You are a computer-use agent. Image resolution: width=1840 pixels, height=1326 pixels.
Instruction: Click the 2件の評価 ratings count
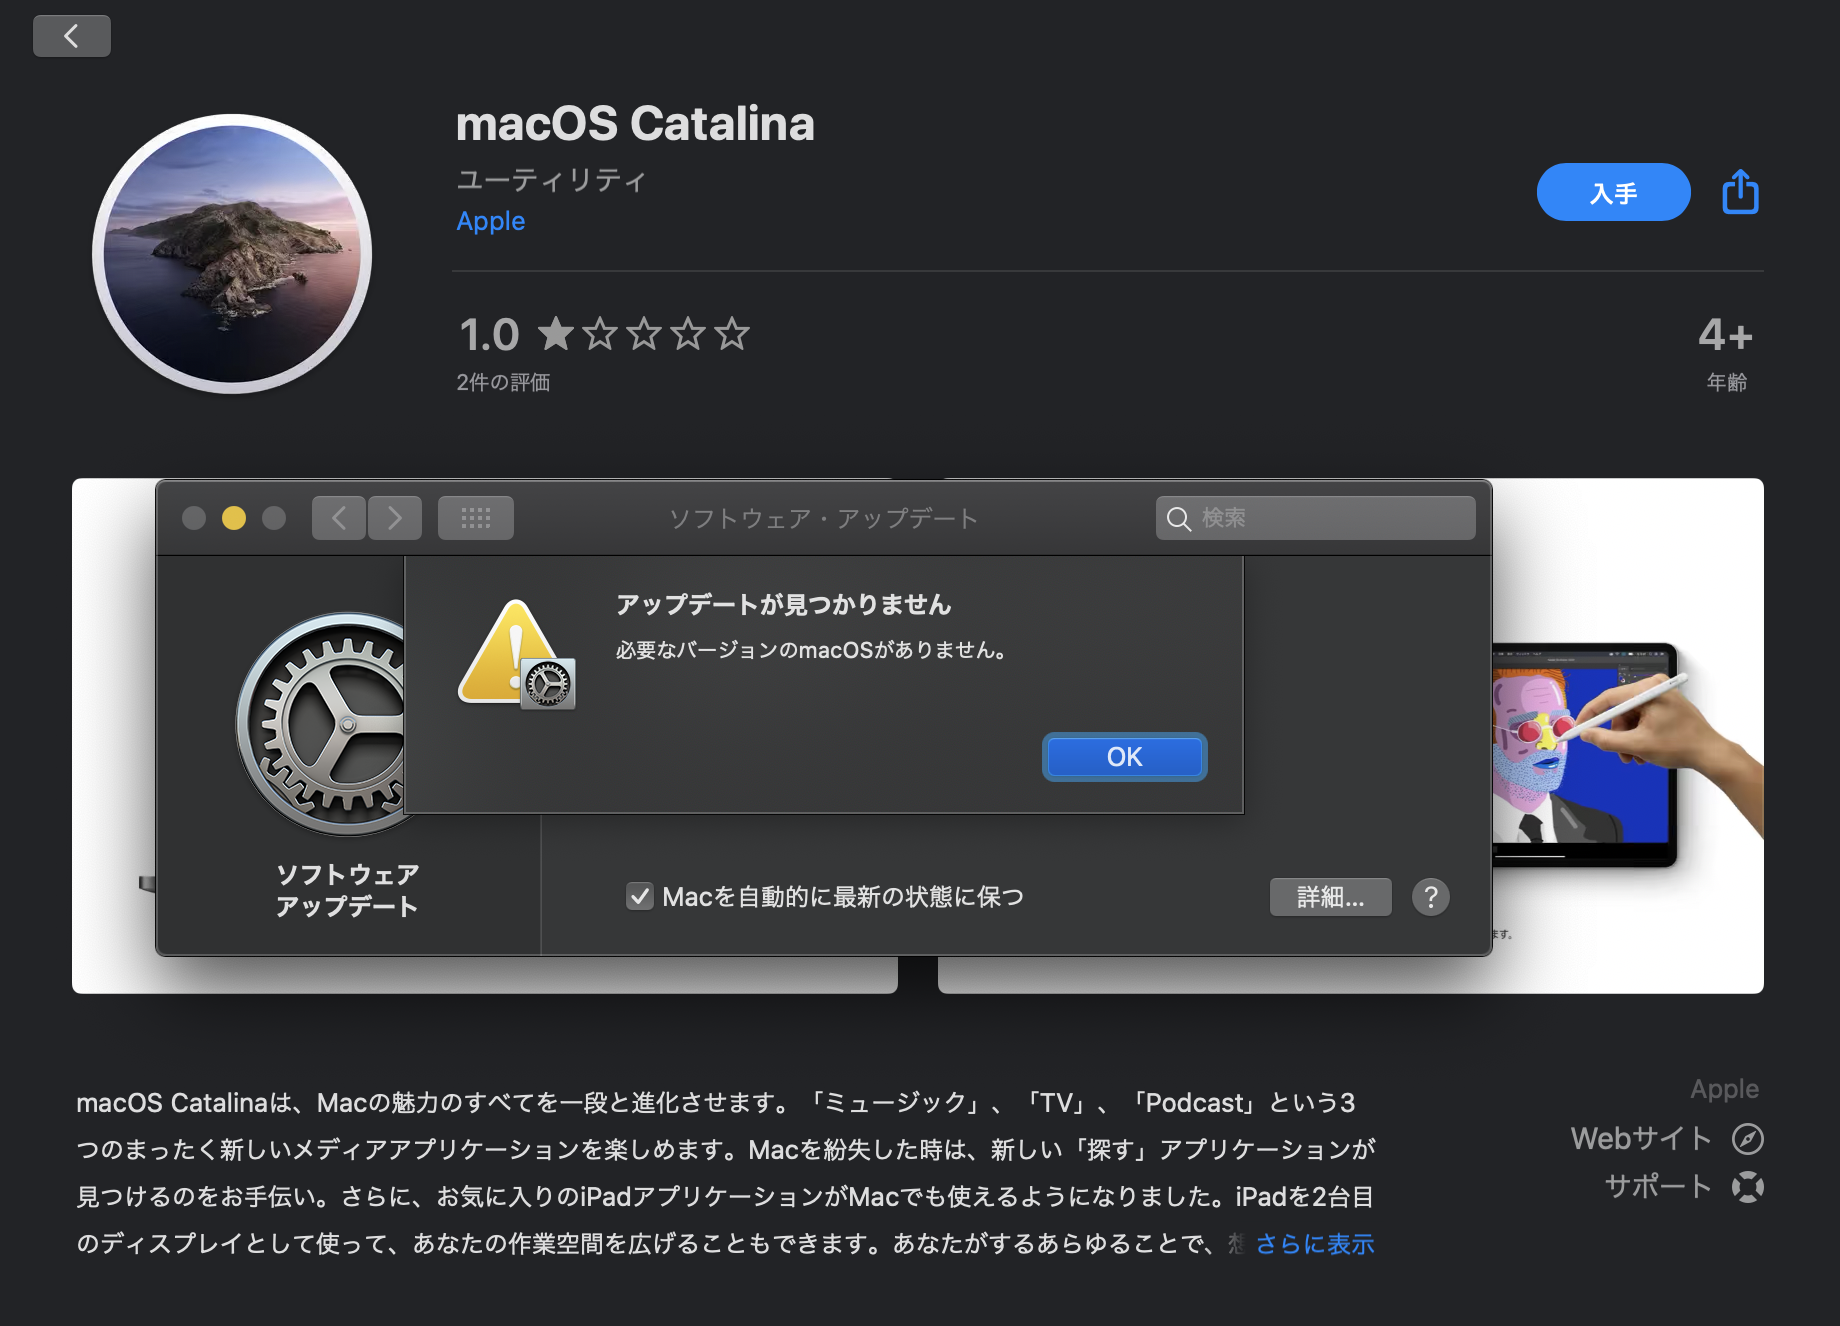pos(503,382)
